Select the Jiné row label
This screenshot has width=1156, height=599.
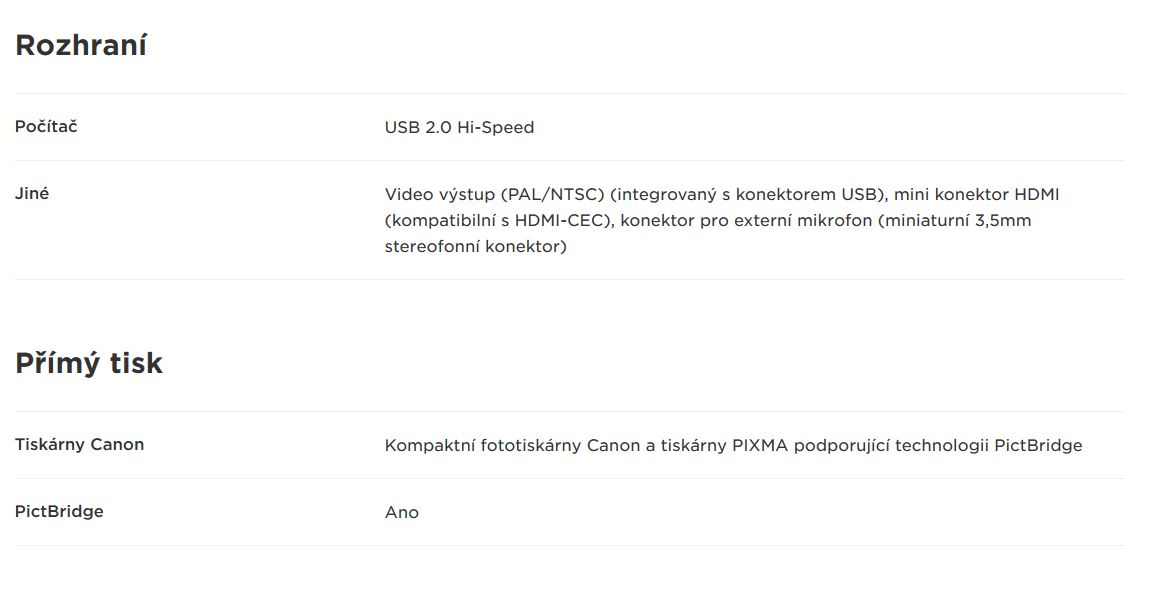tap(32, 193)
